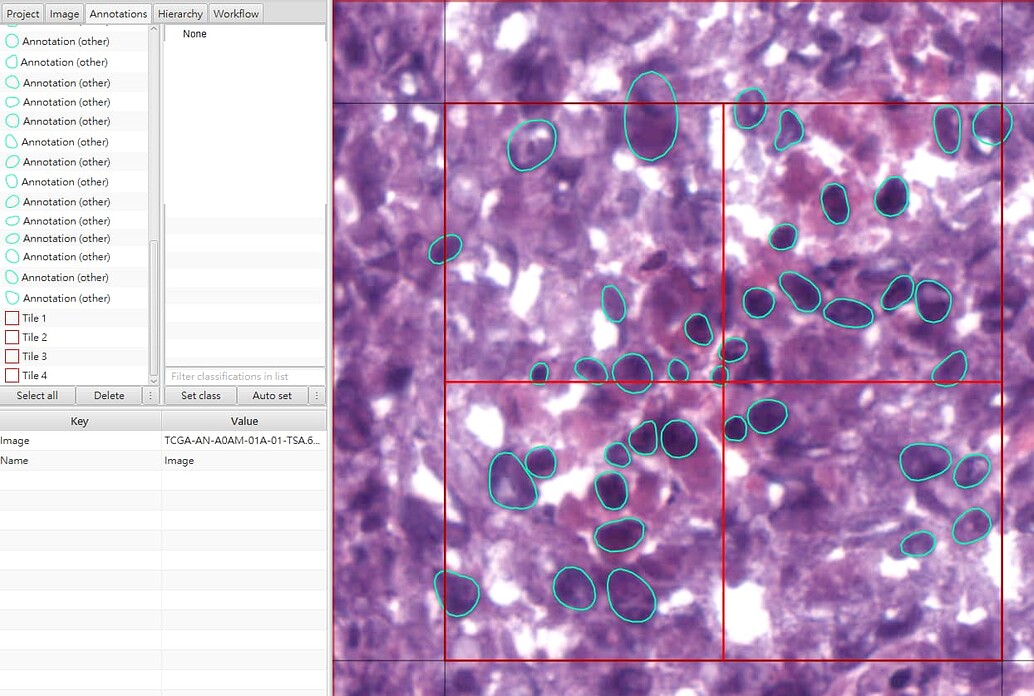Toggle the Tile 2 checkbox
The image size is (1034, 696).
(x=11, y=337)
